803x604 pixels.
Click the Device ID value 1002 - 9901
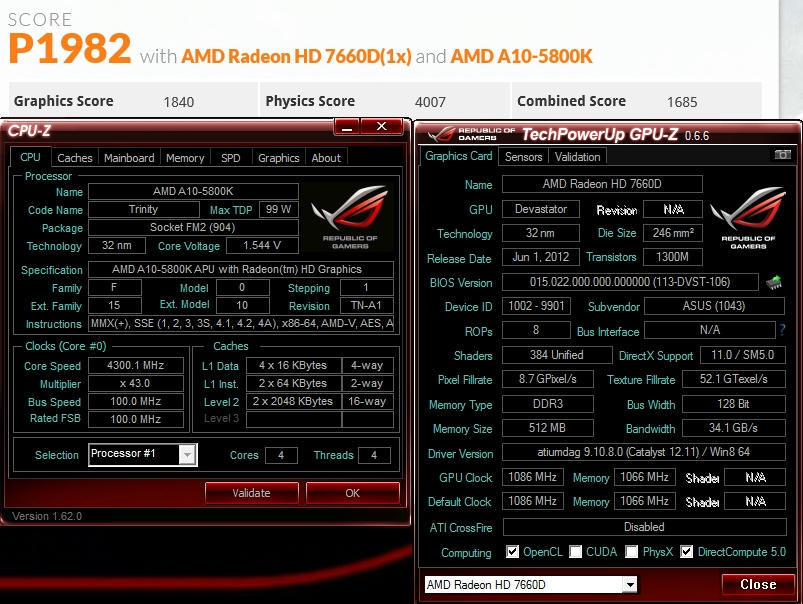coord(536,306)
